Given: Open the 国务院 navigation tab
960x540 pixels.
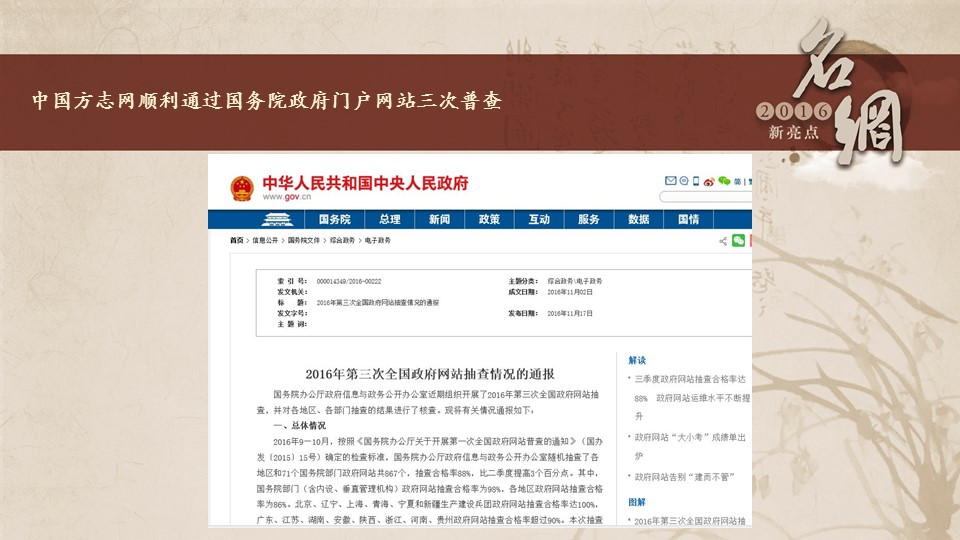Looking at the screenshot, I should point(334,219).
